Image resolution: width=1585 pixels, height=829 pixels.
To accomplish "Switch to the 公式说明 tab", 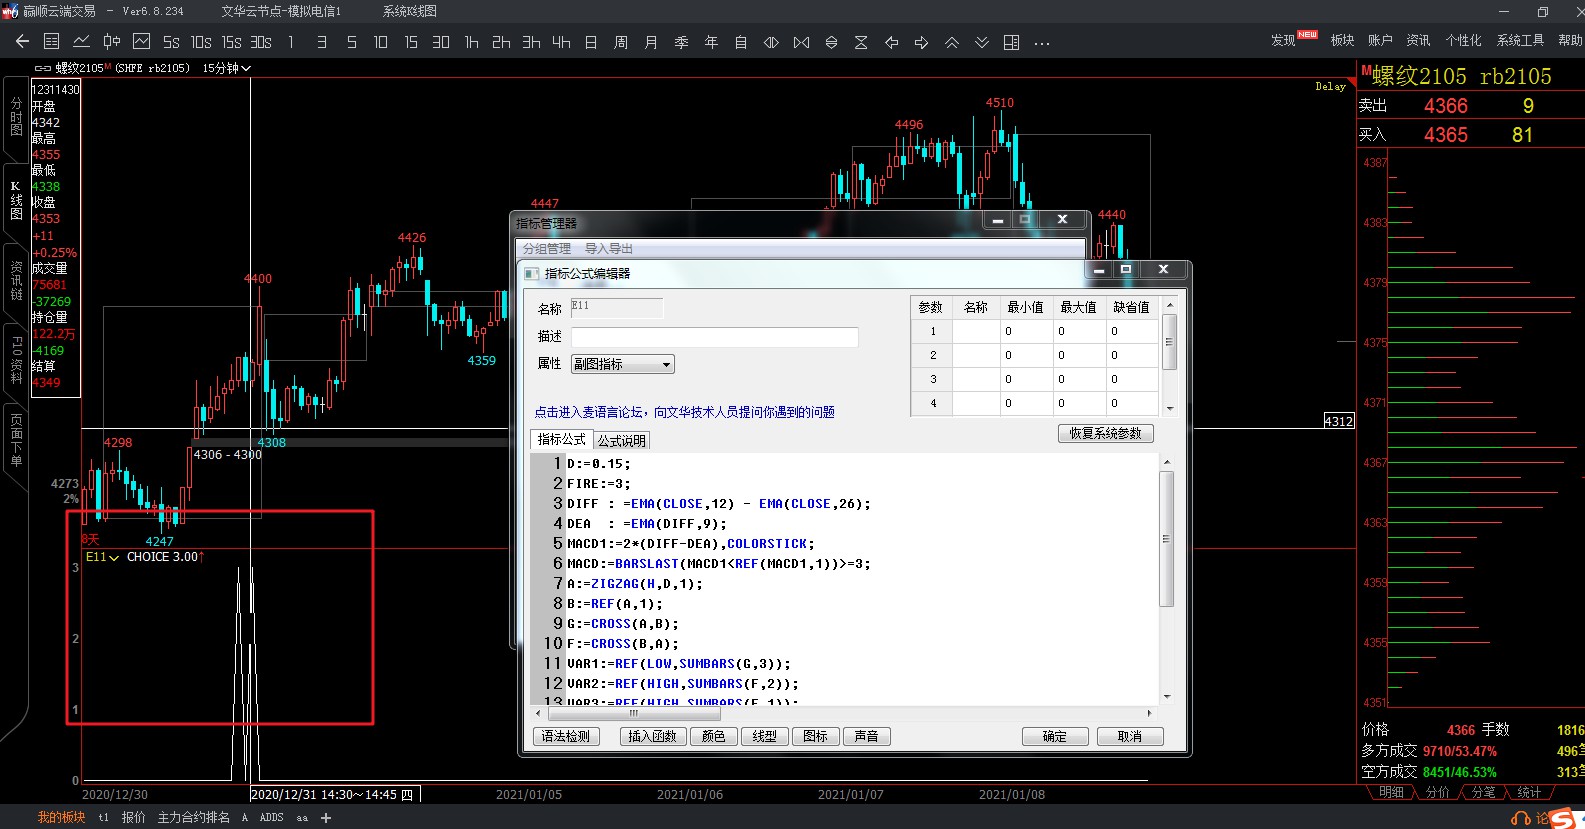I will coord(621,441).
